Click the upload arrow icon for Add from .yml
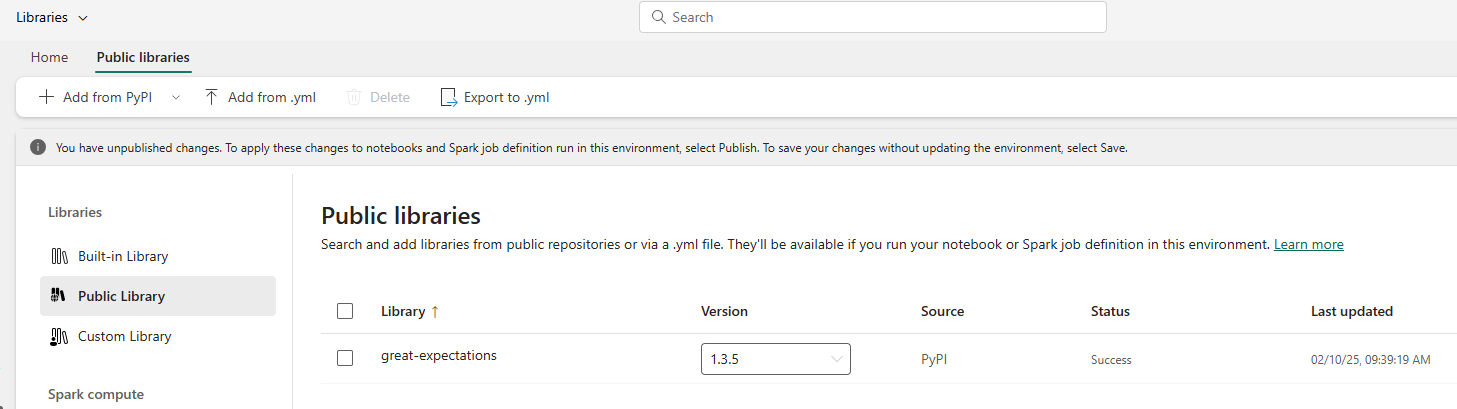Image resolution: width=1457 pixels, height=409 pixels. pos(211,97)
